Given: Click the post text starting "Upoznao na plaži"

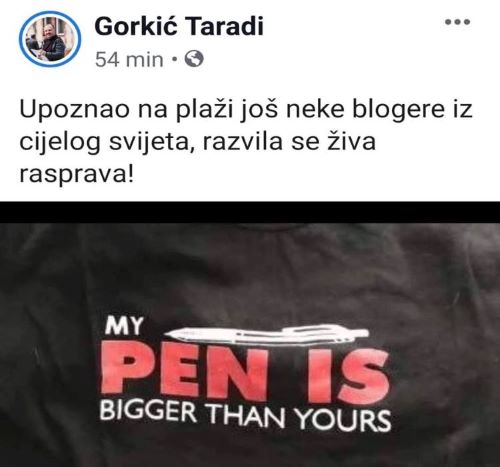Looking at the screenshot, I should (246, 142).
